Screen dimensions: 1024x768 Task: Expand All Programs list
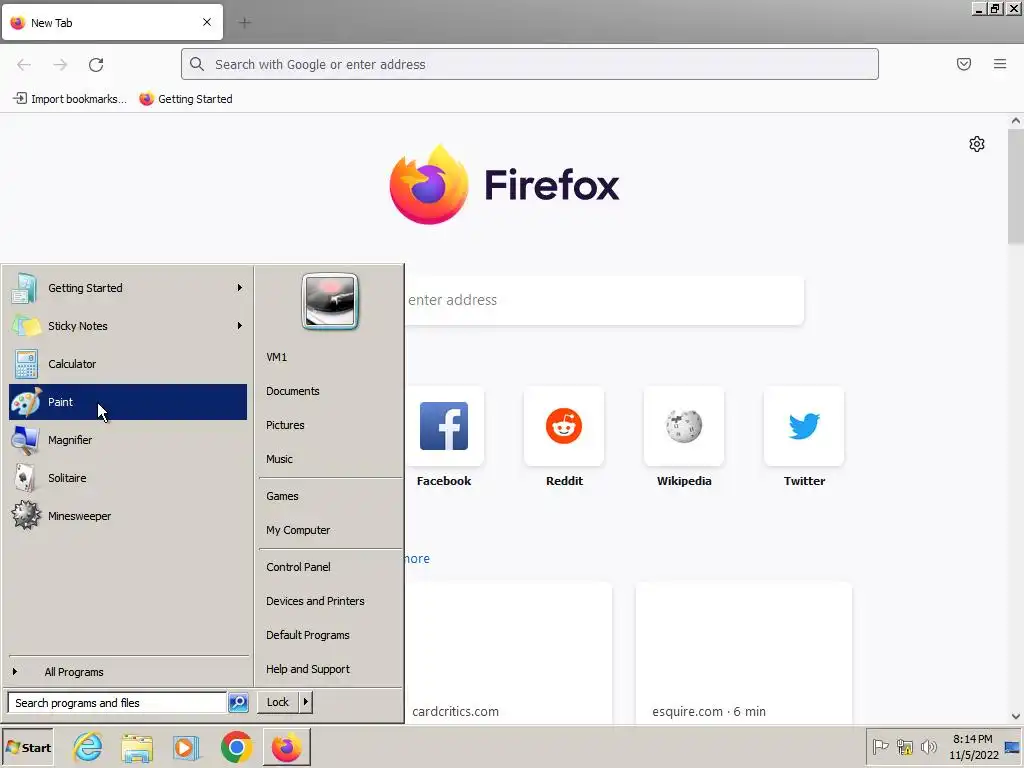pyautogui.click(x=128, y=671)
